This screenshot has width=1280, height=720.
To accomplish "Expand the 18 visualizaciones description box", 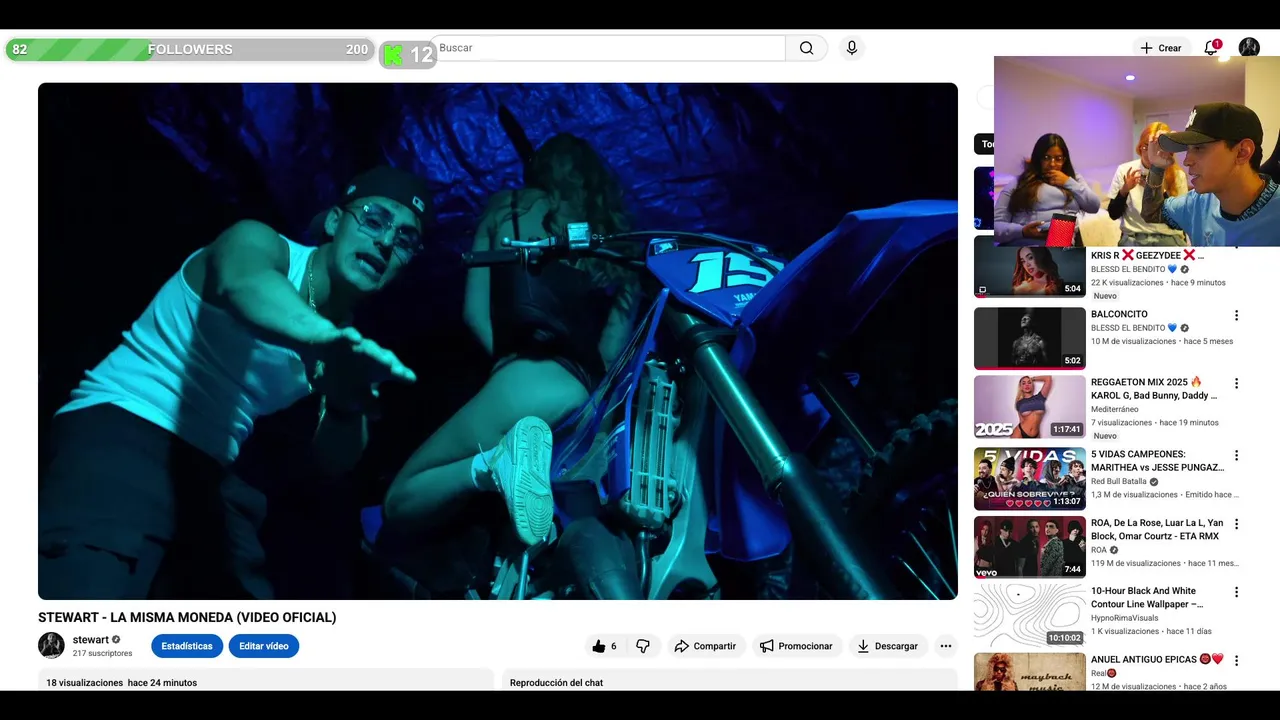I will (266, 680).
